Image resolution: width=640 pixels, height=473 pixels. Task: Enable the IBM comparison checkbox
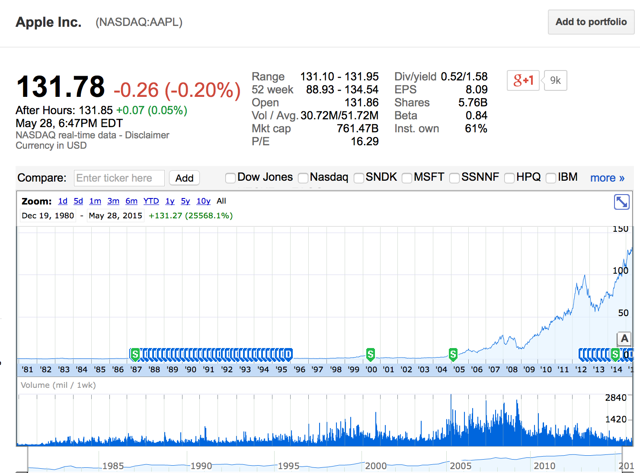pos(551,178)
